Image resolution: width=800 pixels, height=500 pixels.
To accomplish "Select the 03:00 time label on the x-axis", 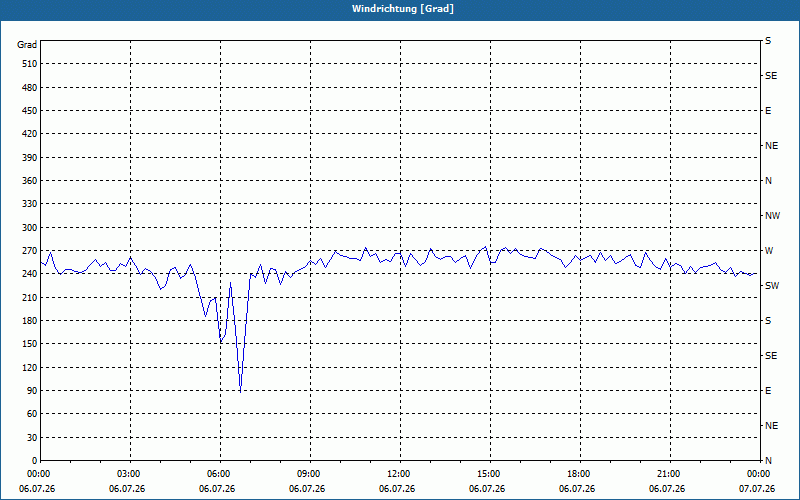I will tap(130, 474).
